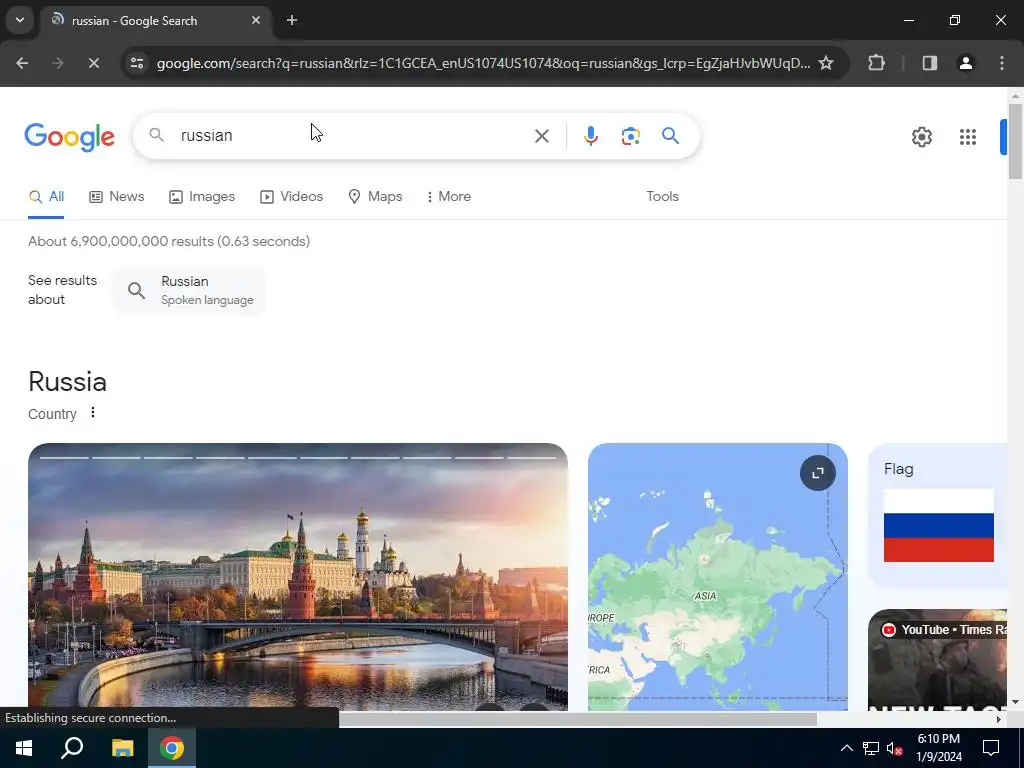Switch to the Maps results tab

coord(375,197)
